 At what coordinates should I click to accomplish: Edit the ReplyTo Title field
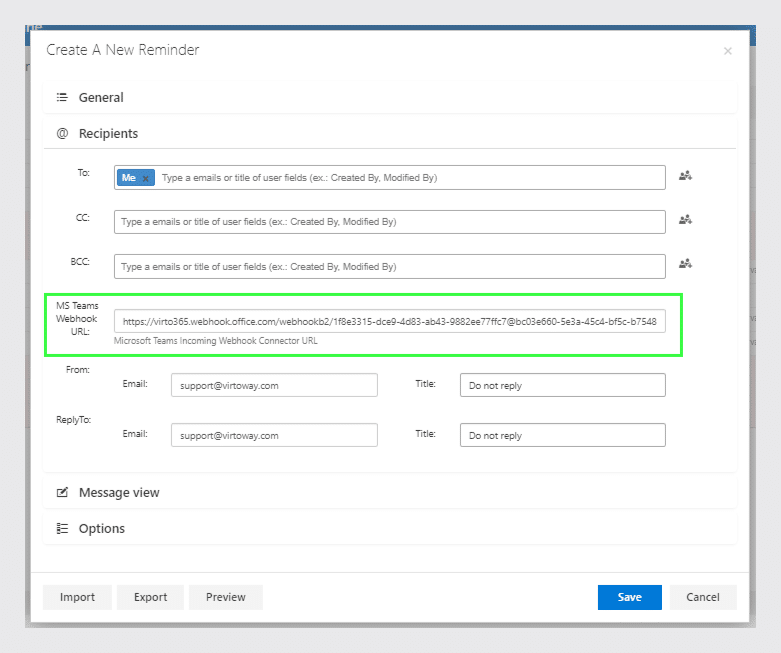pos(562,435)
